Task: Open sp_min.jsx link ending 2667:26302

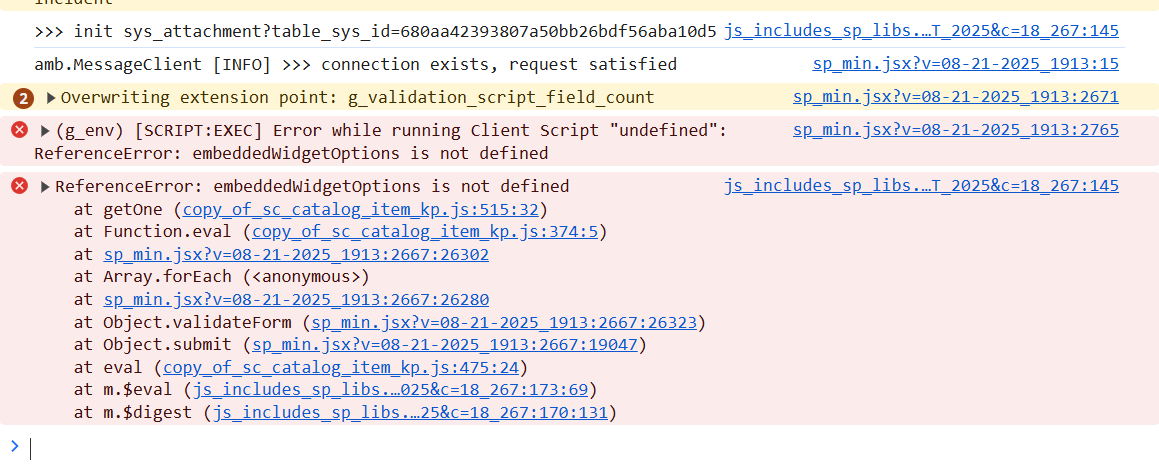Action: click(296, 255)
